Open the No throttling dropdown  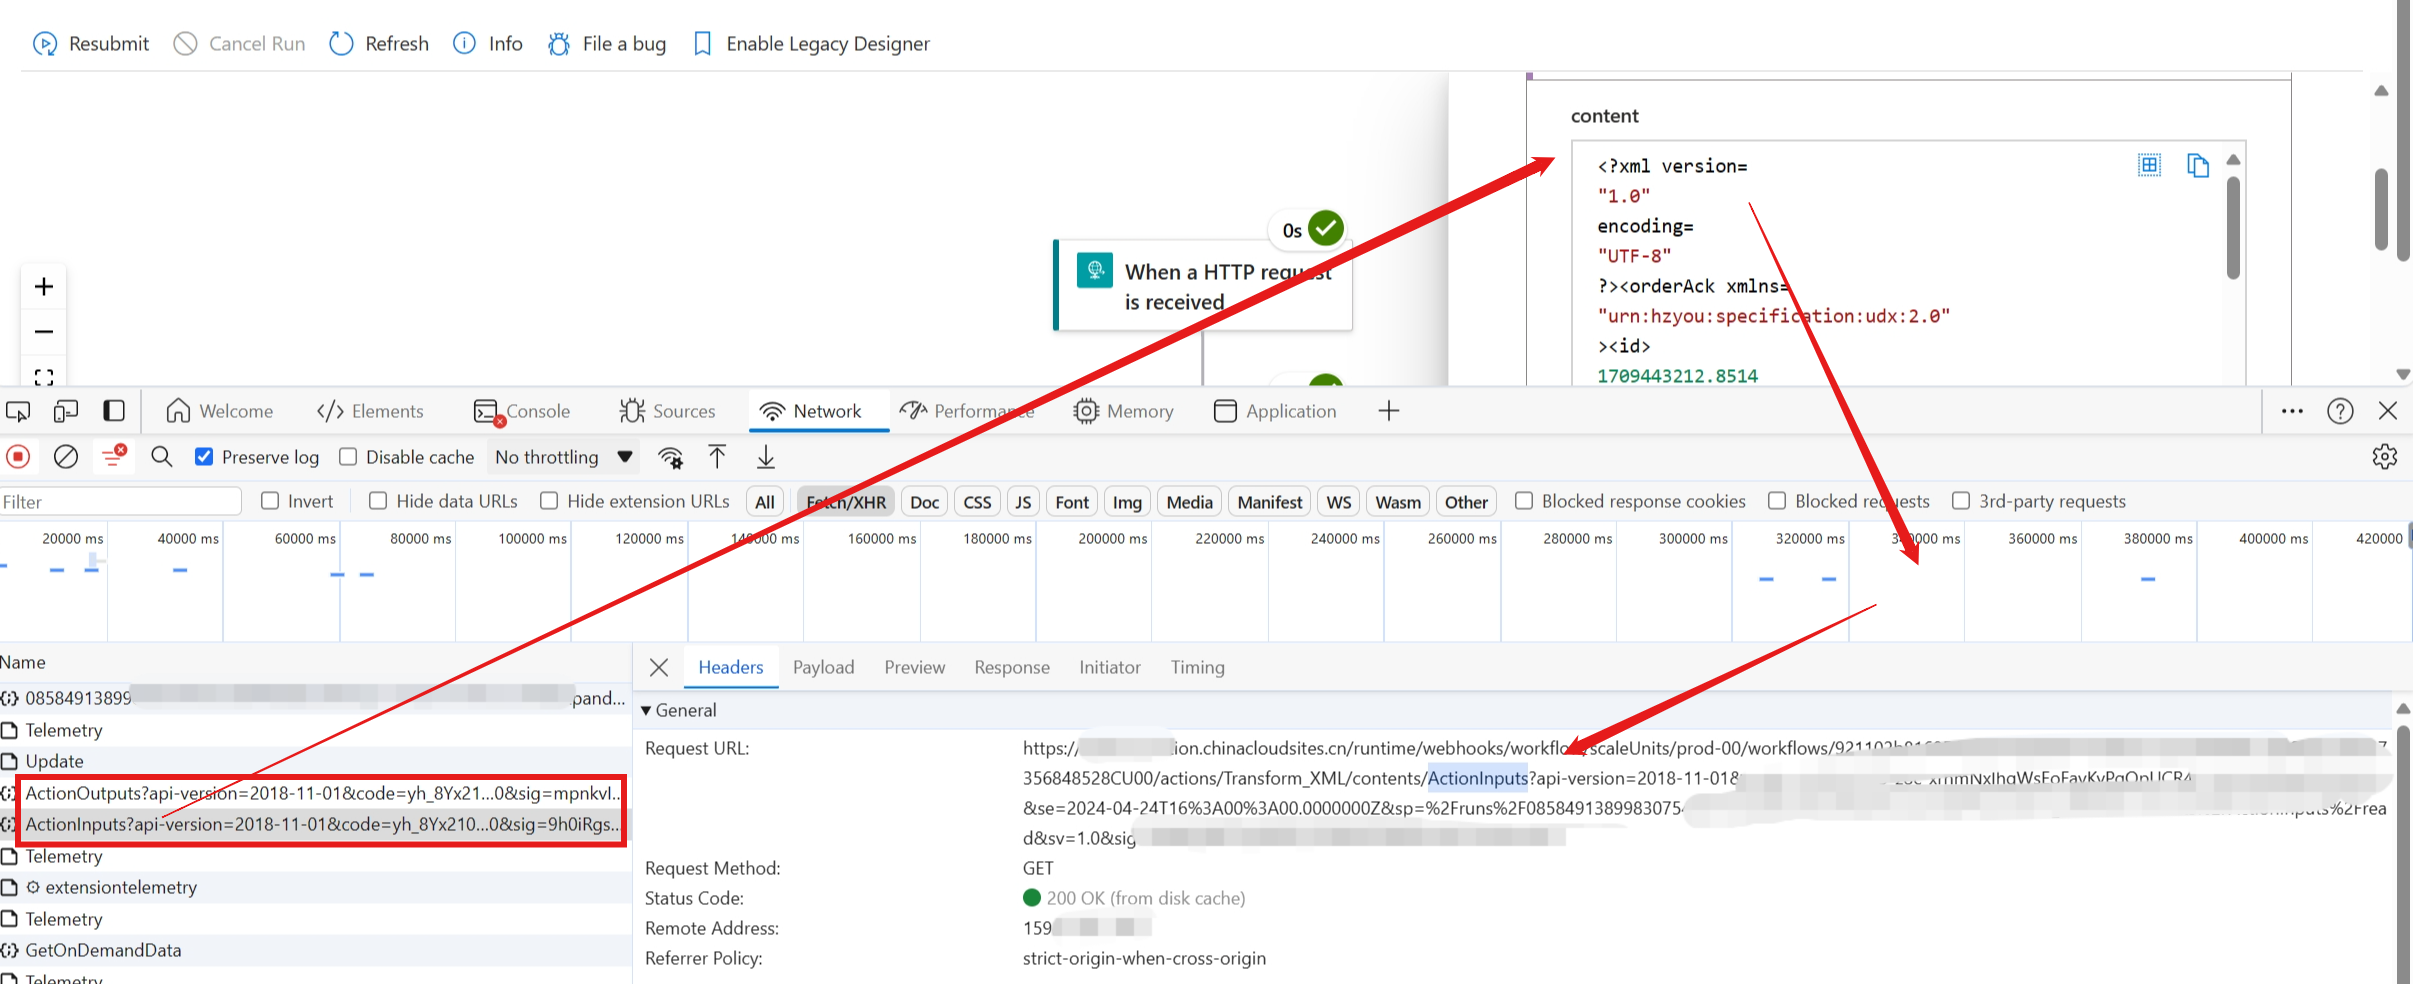tap(564, 457)
